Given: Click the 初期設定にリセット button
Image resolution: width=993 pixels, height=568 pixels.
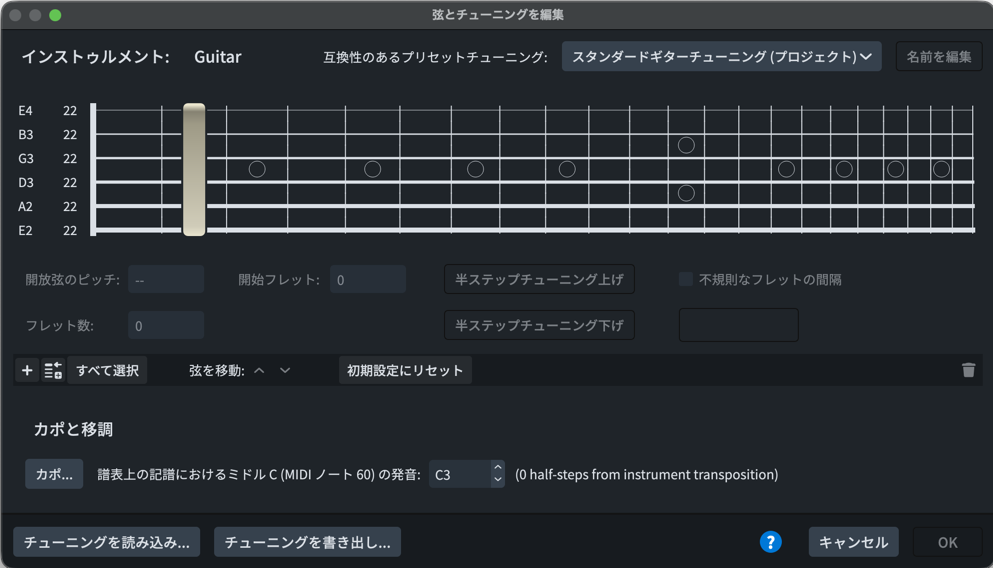Looking at the screenshot, I should [405, 371].
